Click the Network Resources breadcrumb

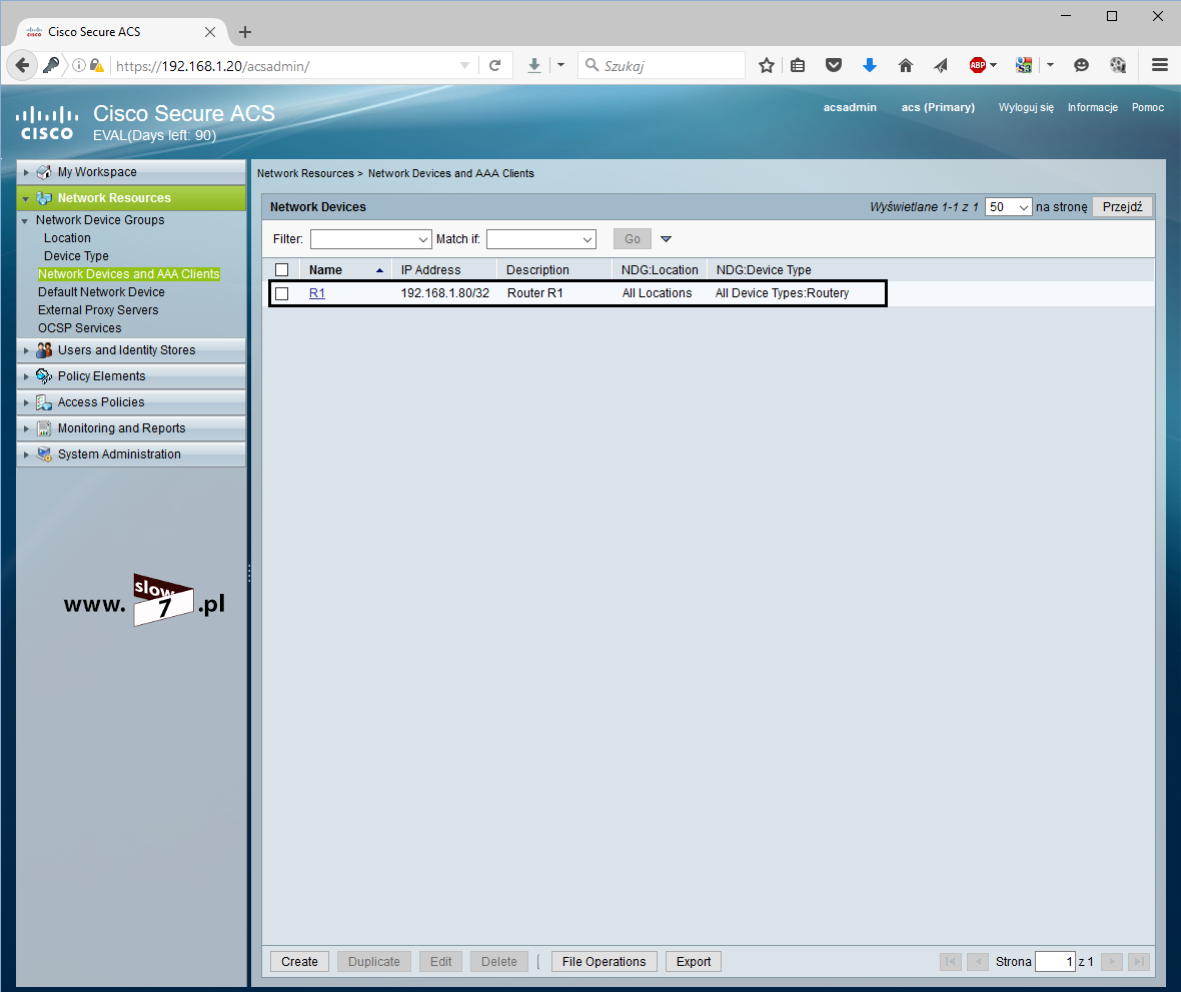tap(305, 173)
